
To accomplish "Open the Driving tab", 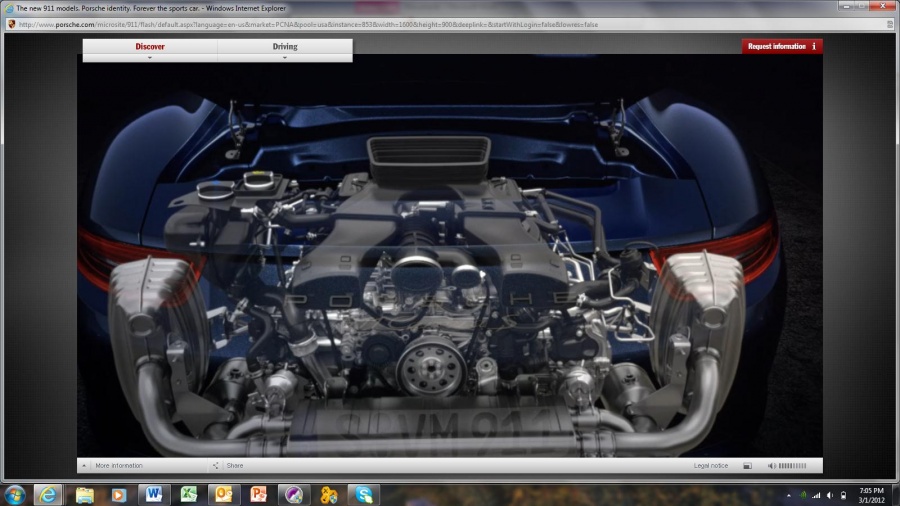I will click(x=285, y=46).
